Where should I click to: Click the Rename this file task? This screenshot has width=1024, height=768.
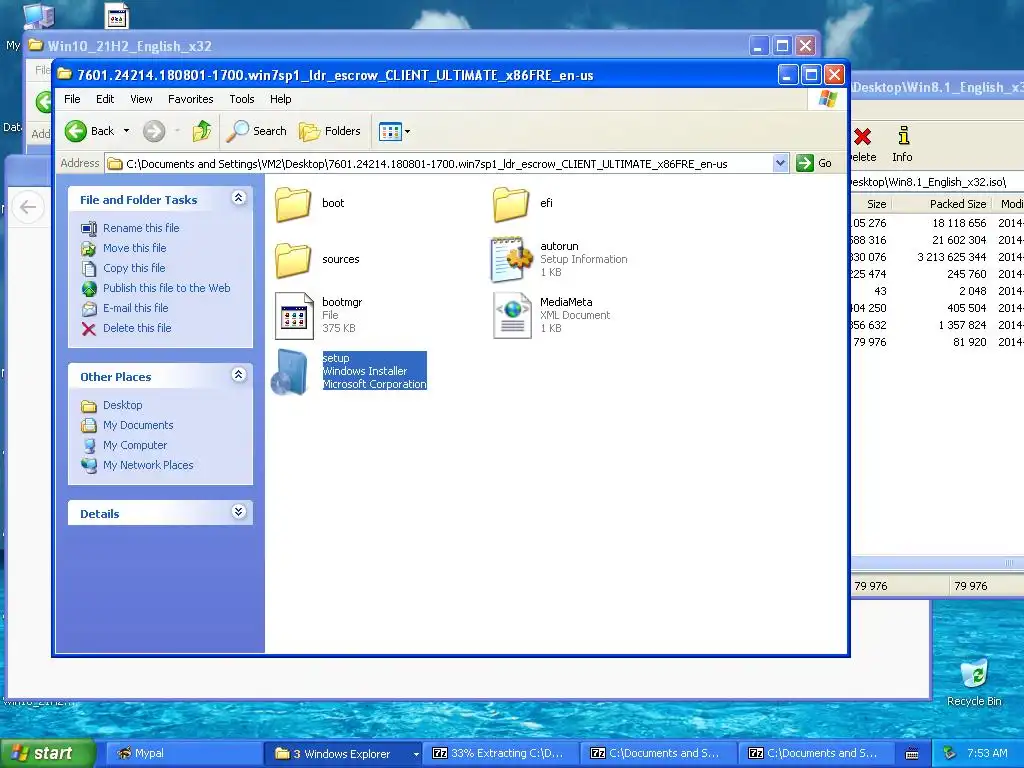click(141, 228)
